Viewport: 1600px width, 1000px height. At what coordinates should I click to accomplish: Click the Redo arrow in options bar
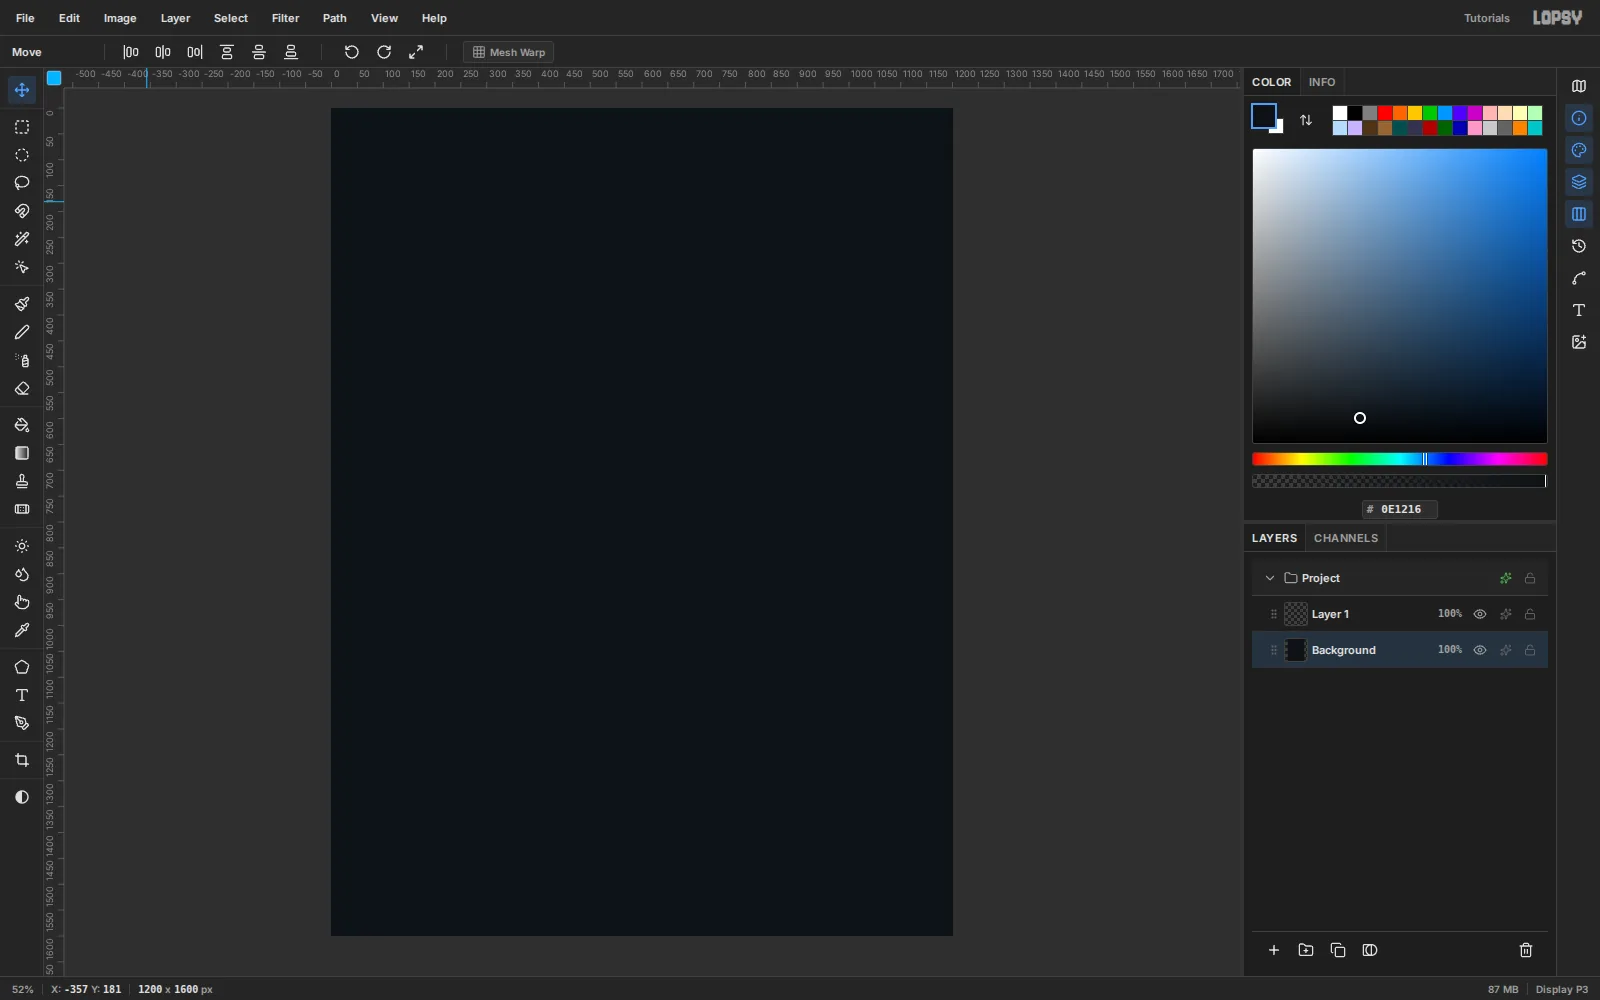click(x=384, y=52)
